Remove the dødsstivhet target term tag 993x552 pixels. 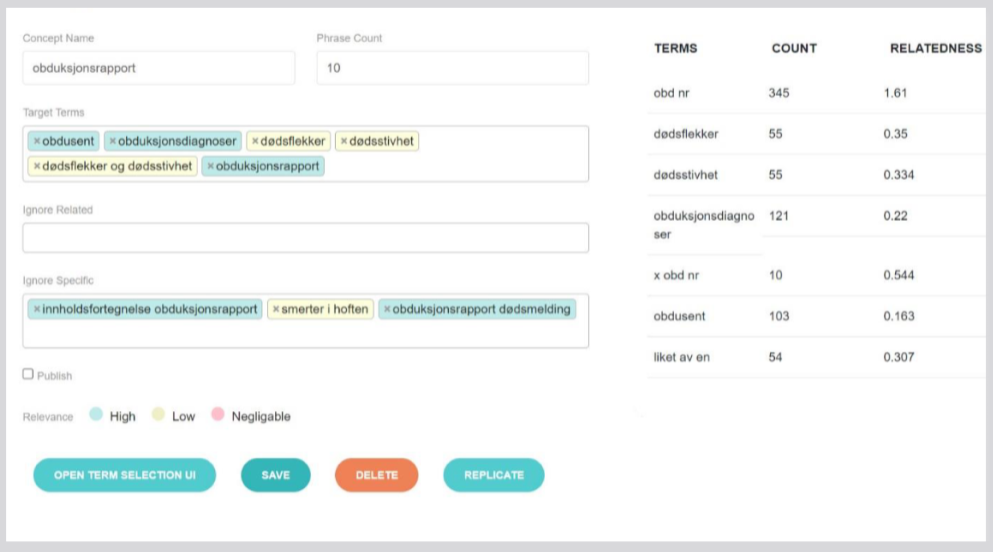pos(344,141)
